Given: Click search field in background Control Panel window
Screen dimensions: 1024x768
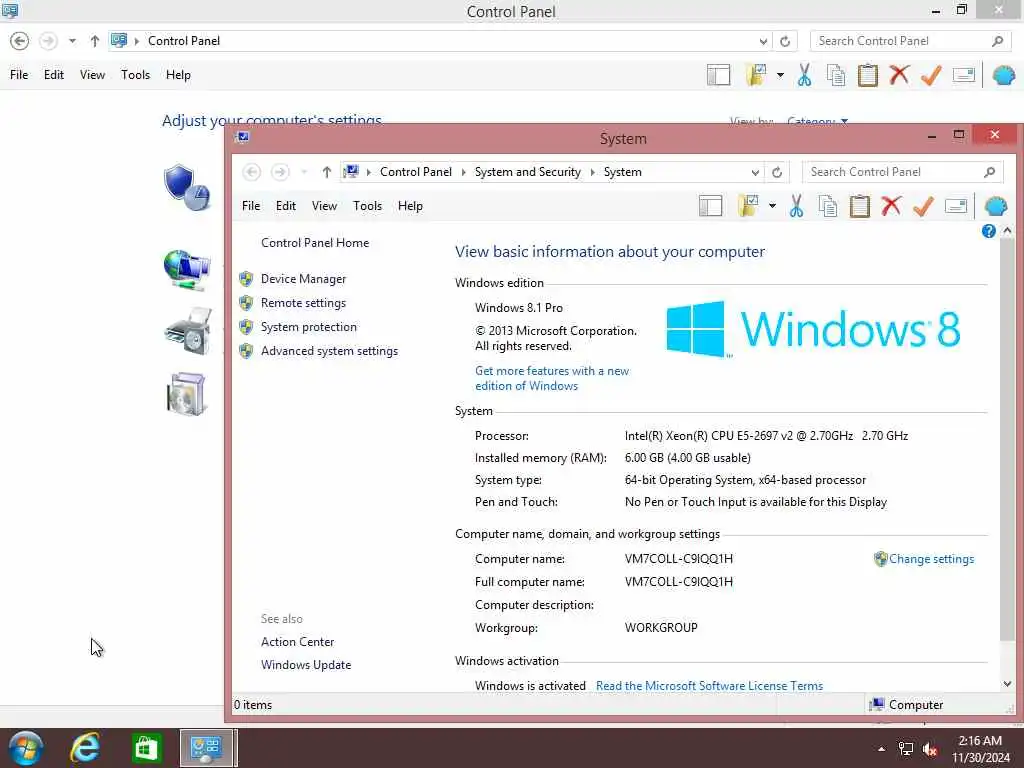Looking at the screenshot, I should point(910,41).
